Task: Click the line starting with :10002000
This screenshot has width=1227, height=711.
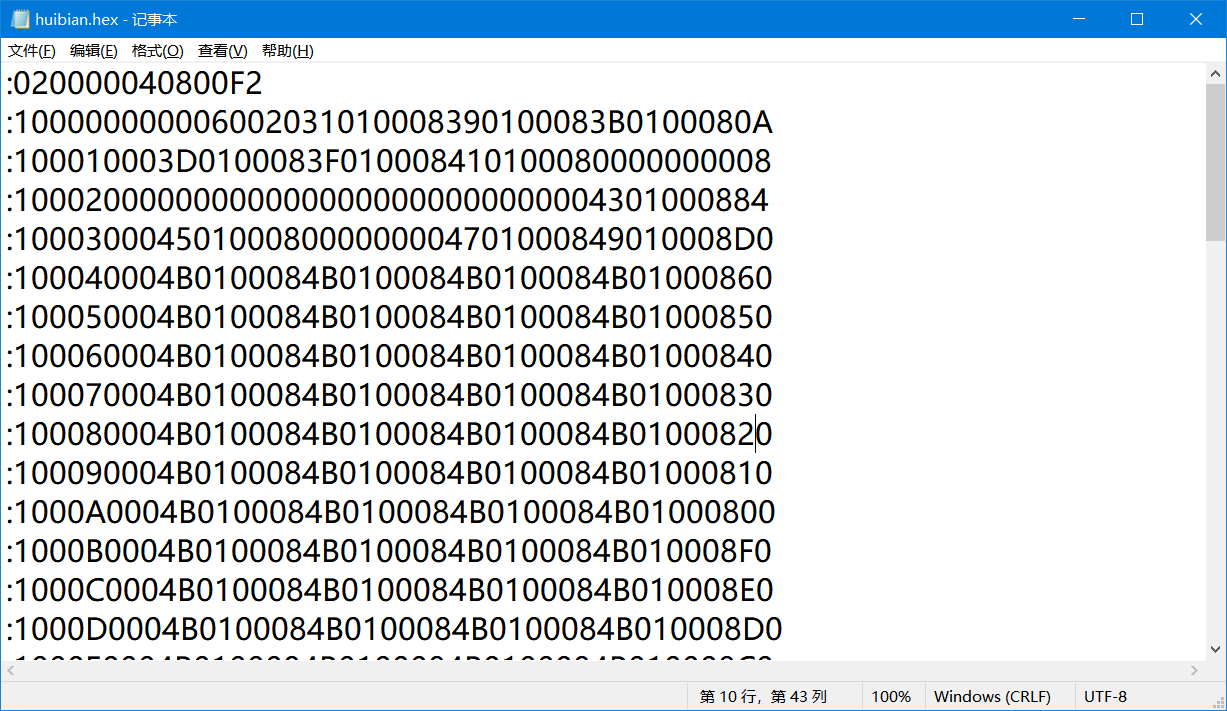Action: pos(388,200)
